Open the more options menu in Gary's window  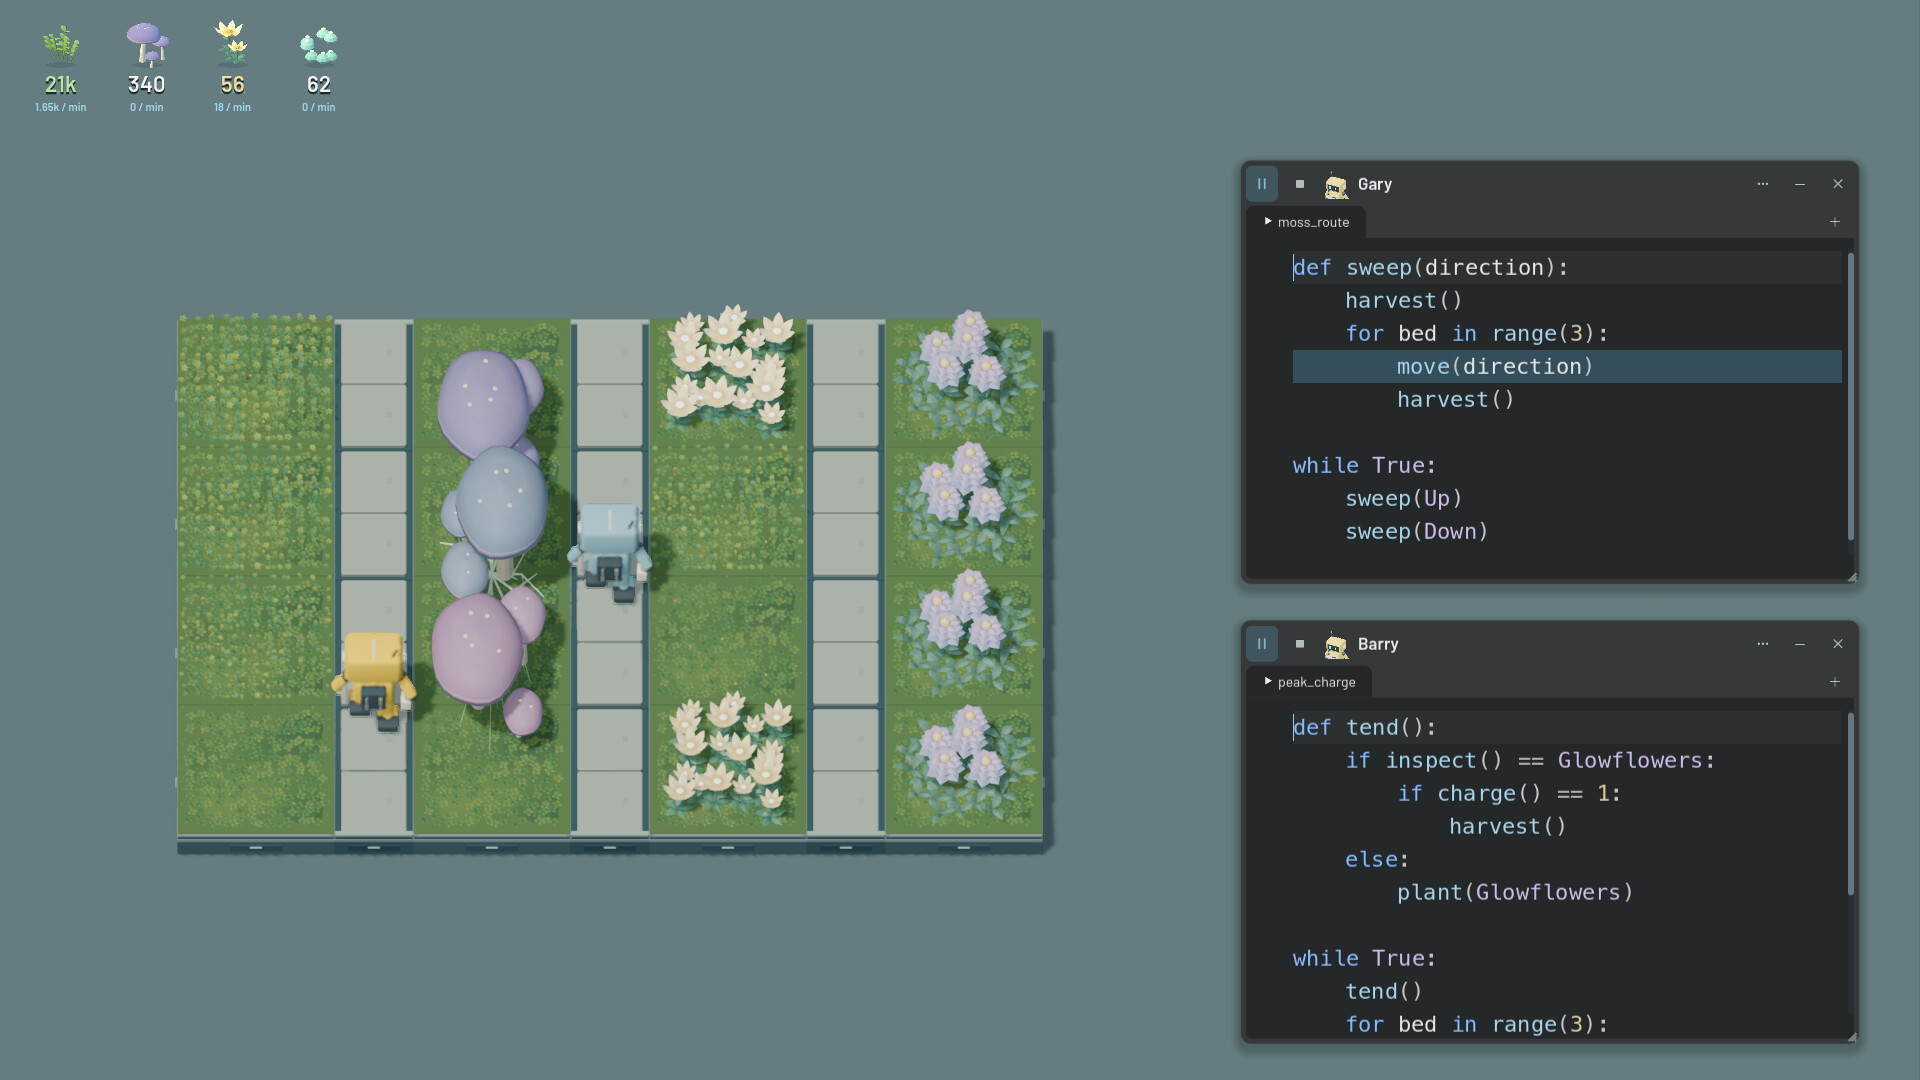coord(1763,184)
